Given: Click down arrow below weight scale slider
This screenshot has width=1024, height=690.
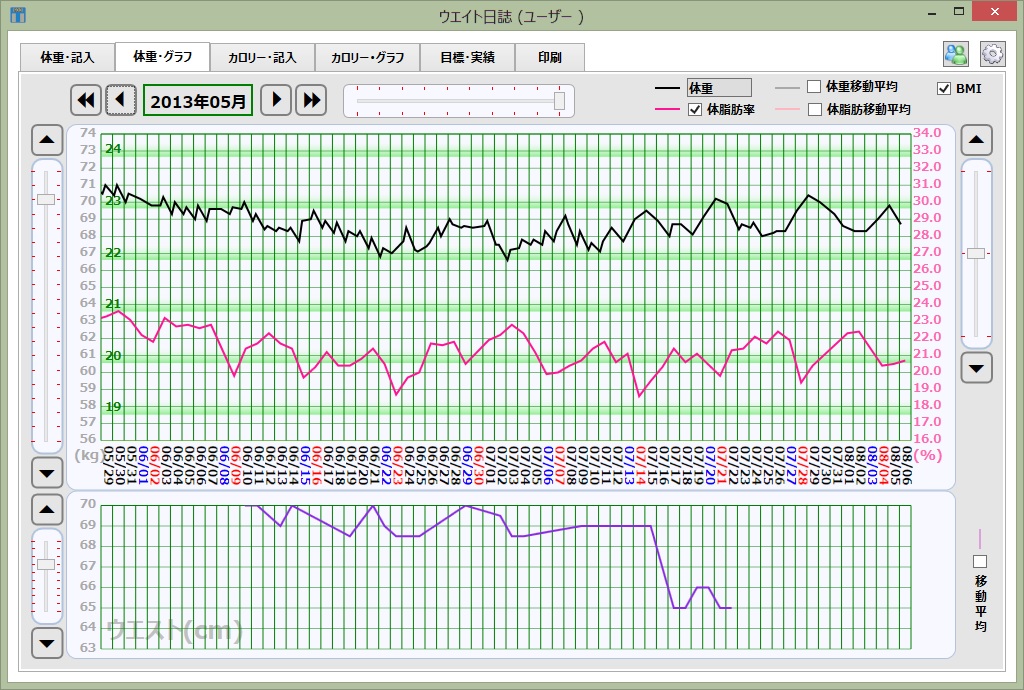Looking at the screenshot, I should click(x=47, y=473).
